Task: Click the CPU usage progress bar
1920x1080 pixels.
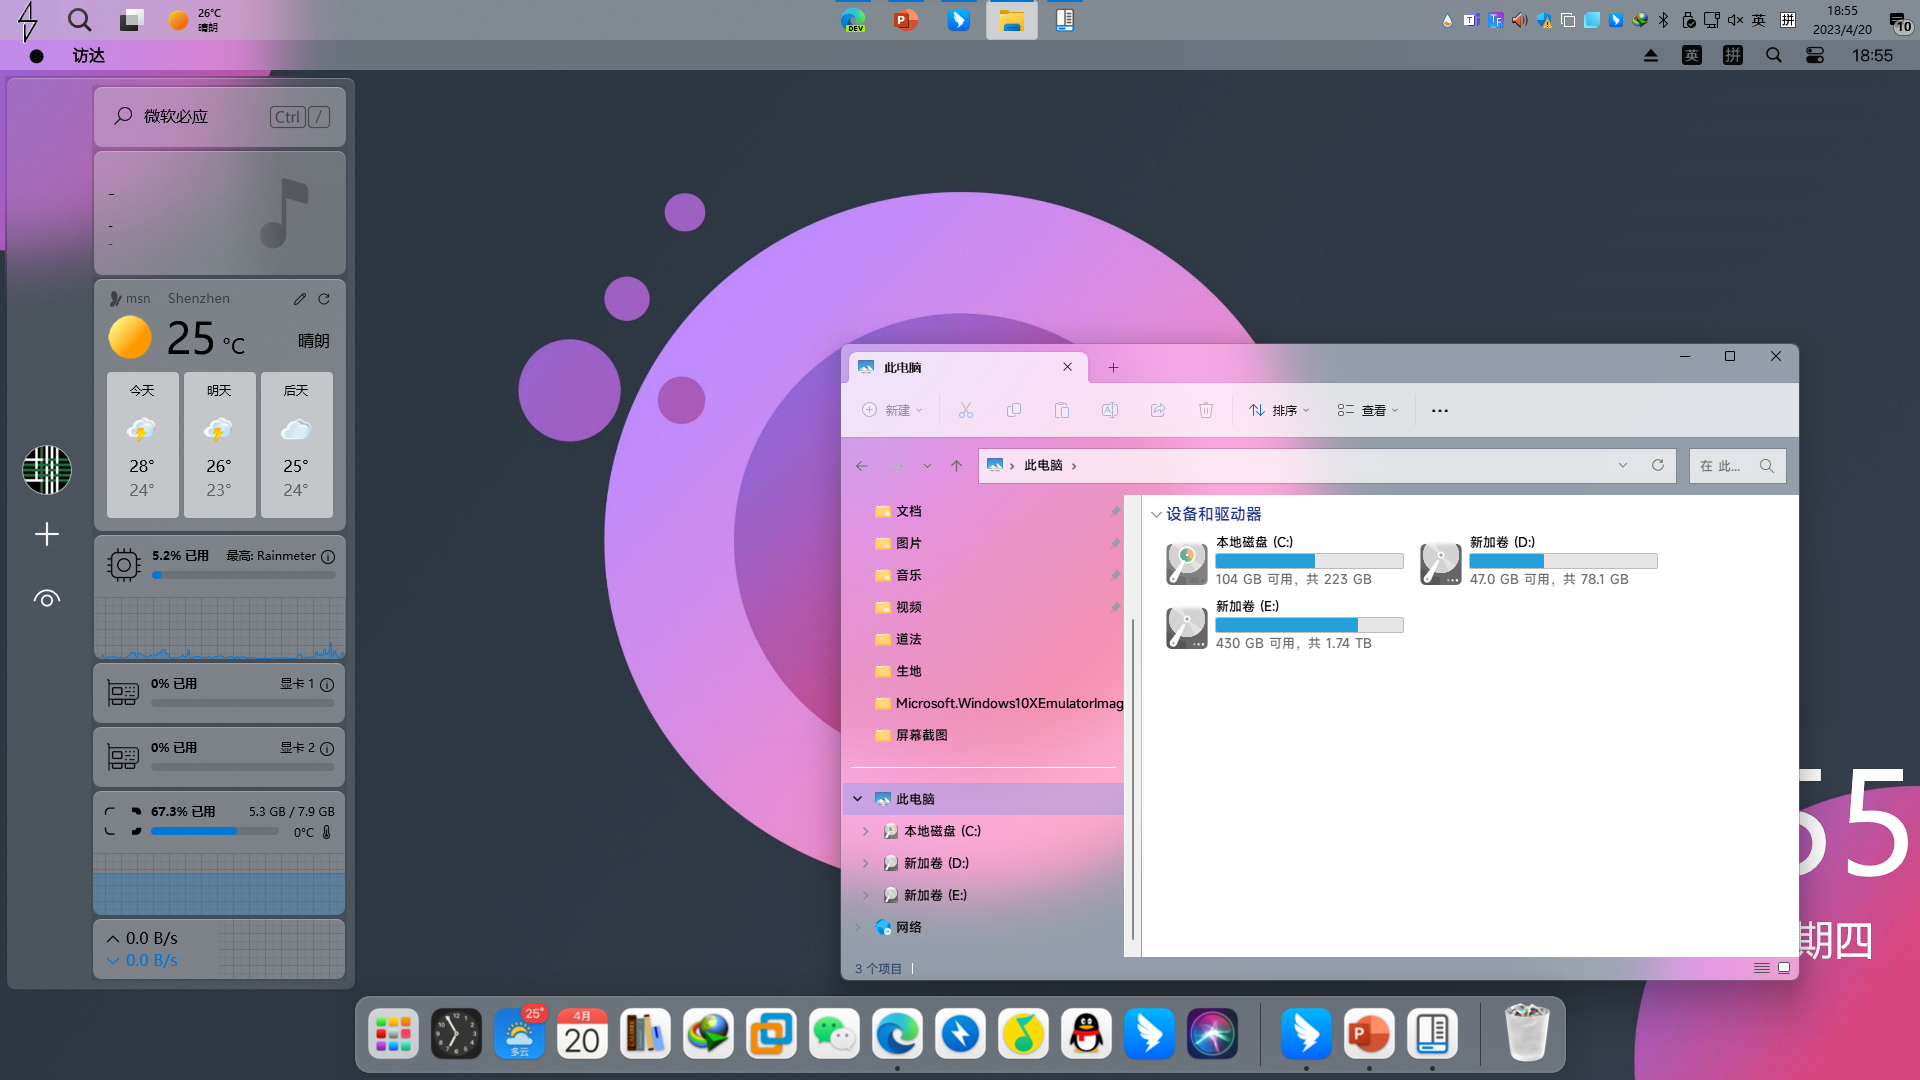Action: point(243,575)
